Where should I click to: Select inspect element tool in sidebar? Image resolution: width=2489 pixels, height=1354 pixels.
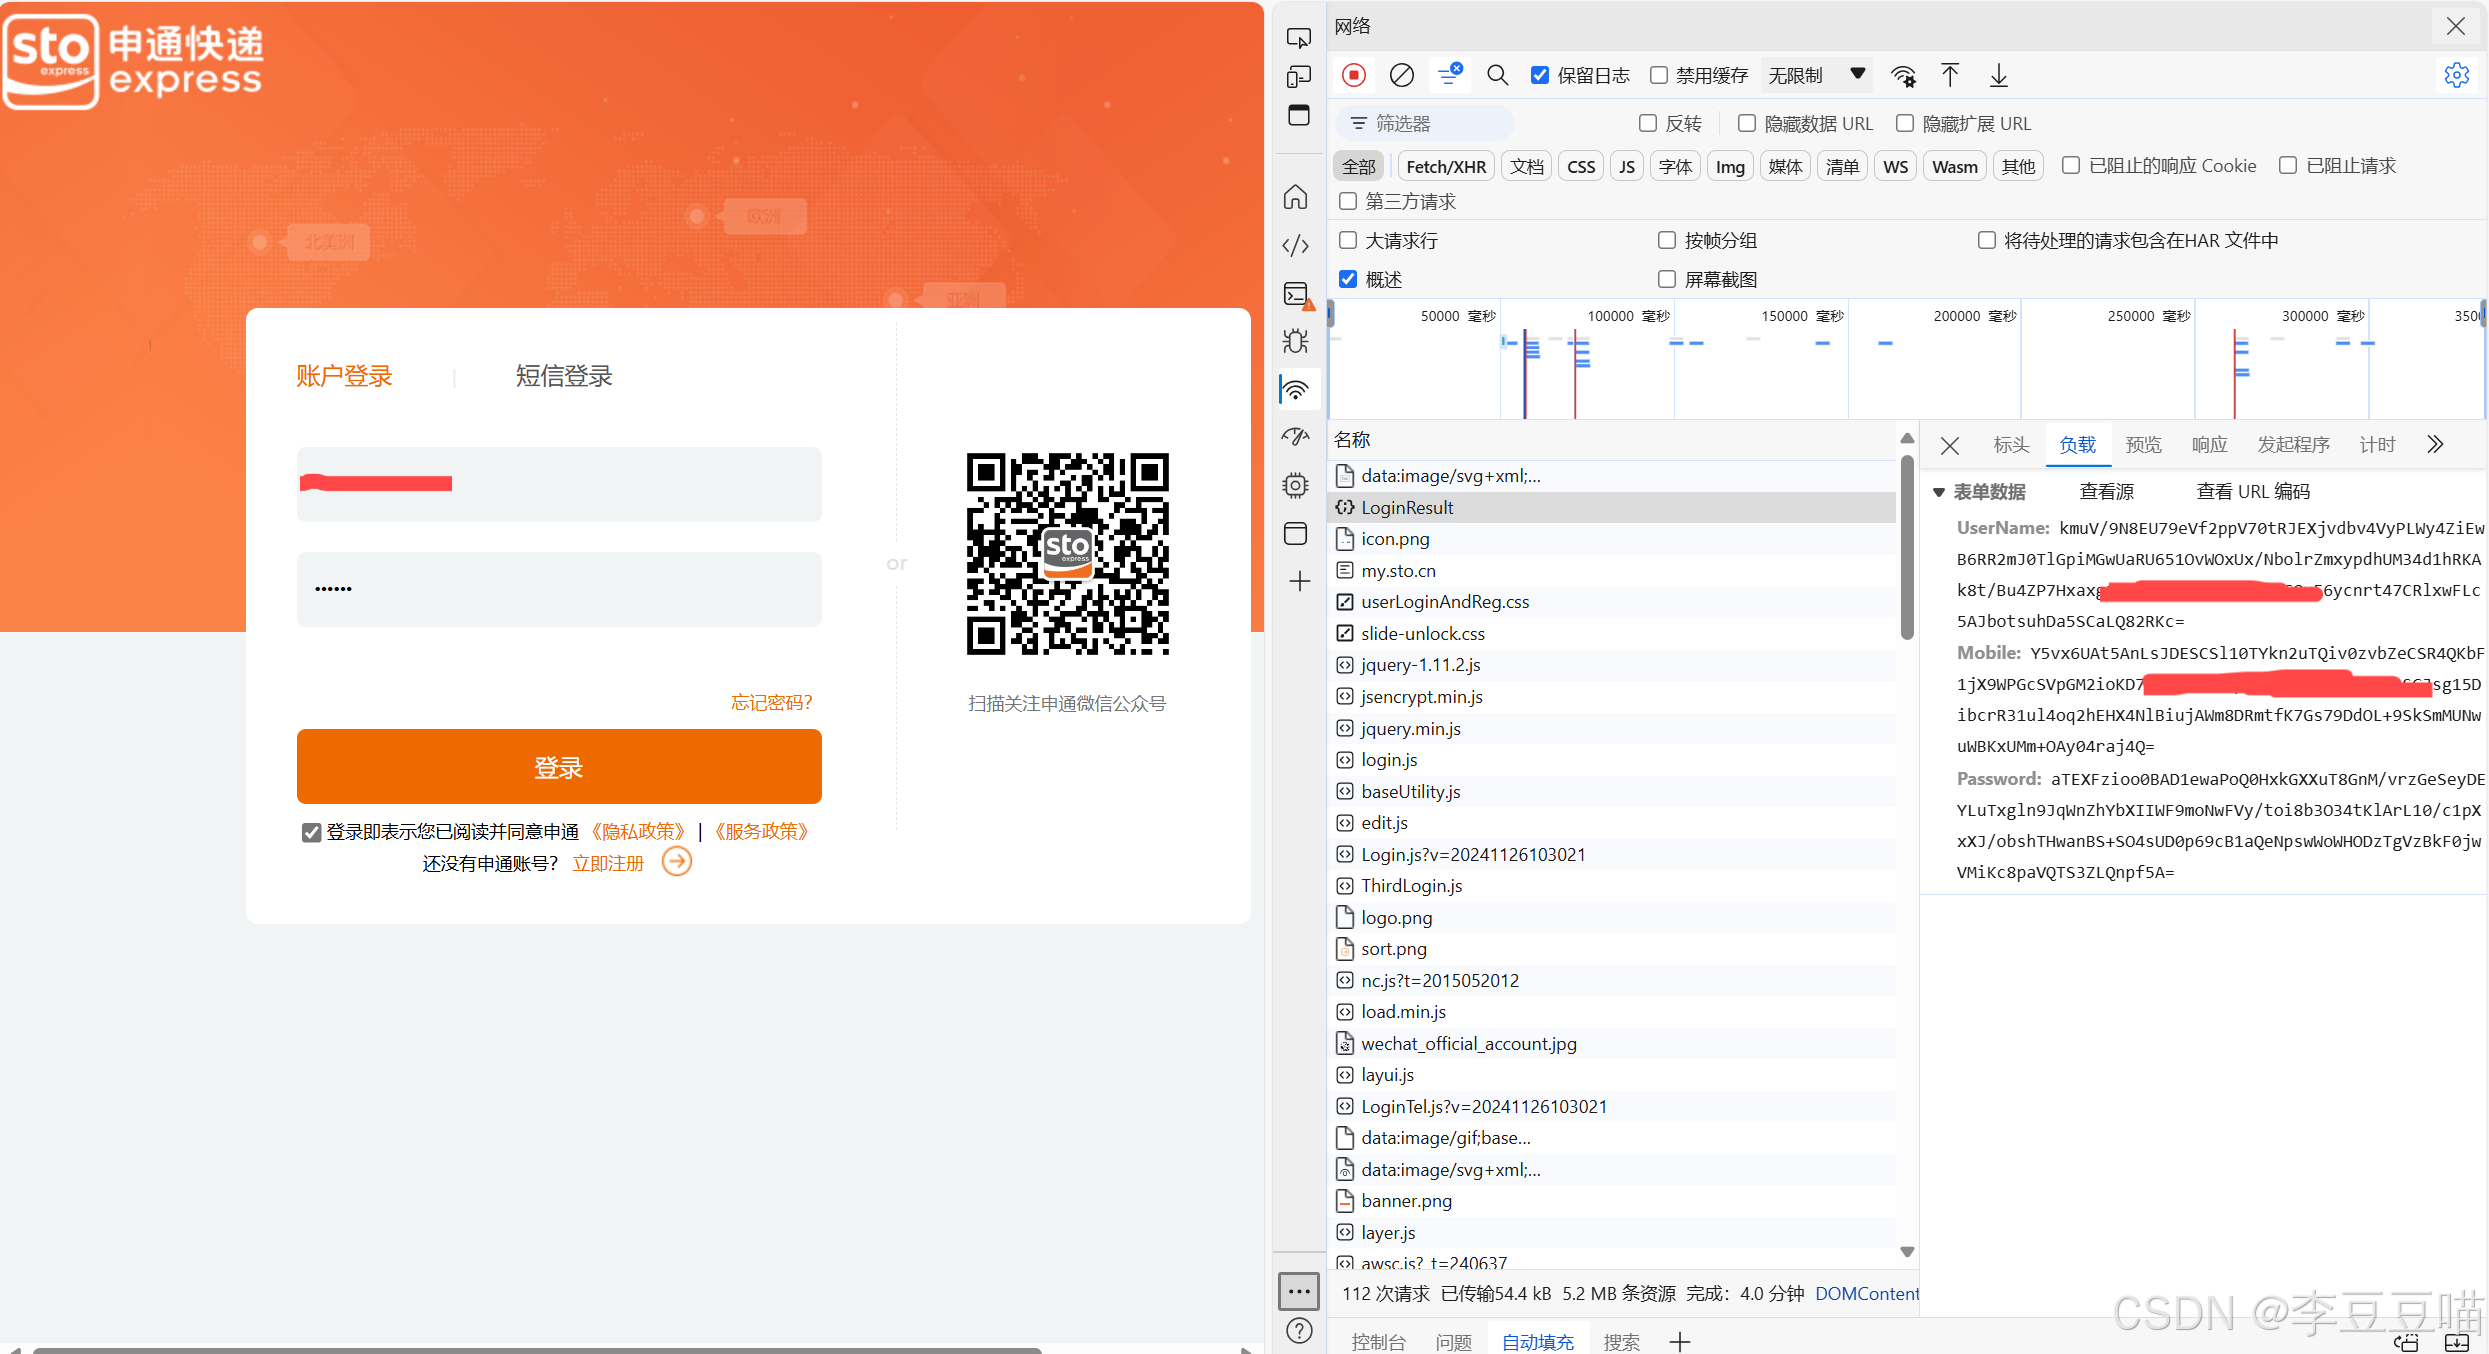[x=1298, y=38]
